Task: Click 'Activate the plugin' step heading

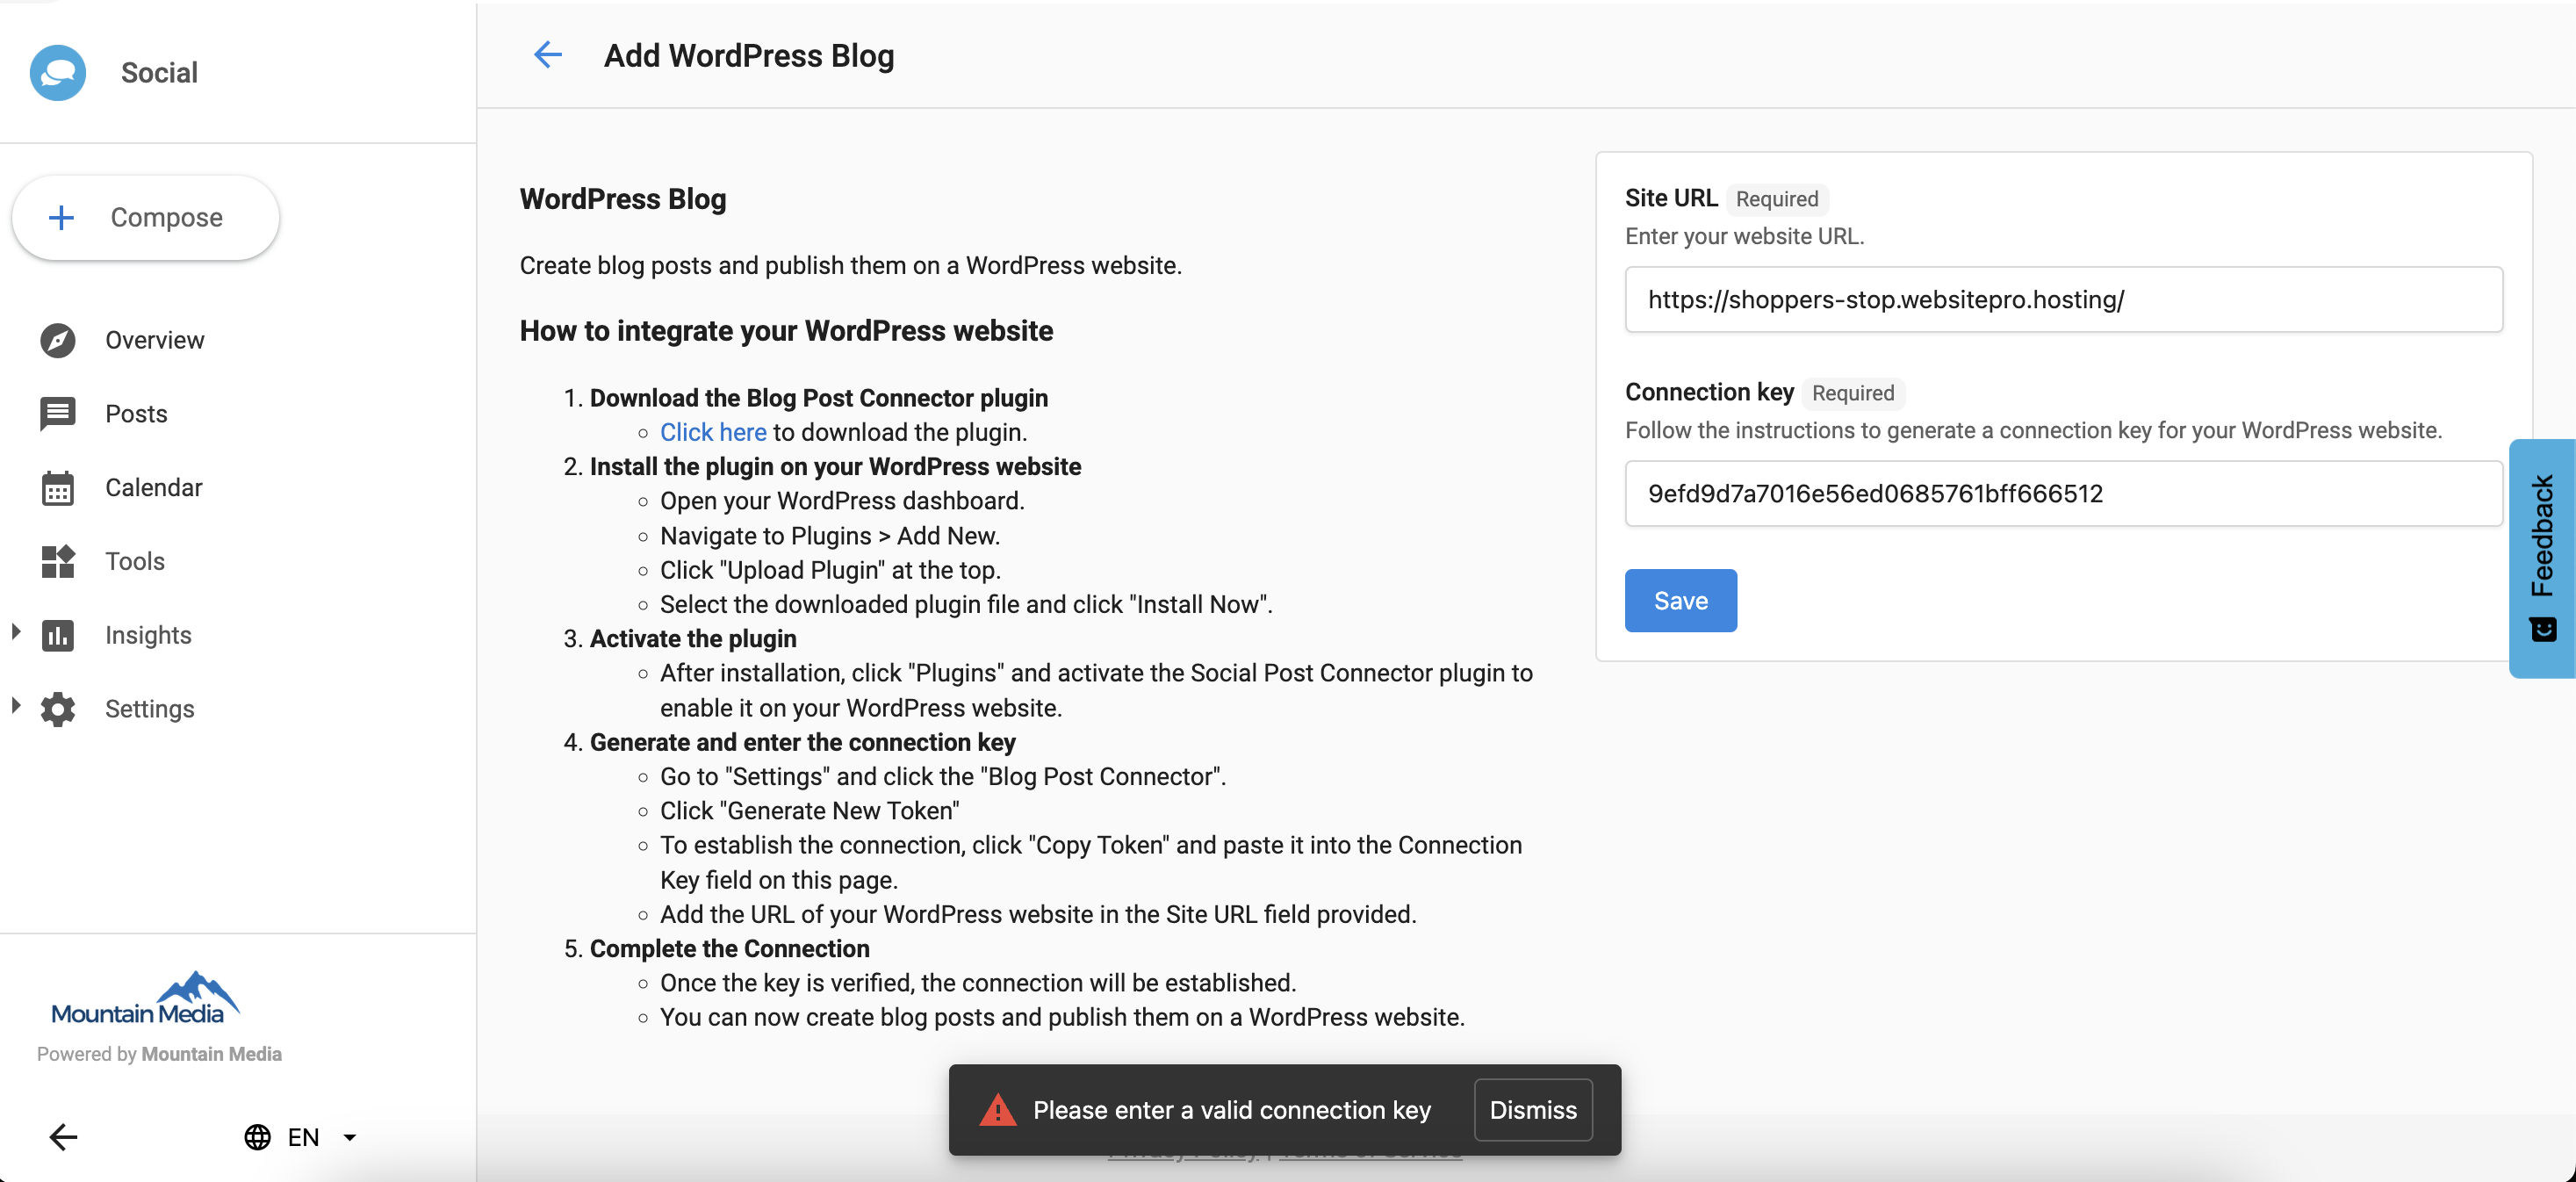Action: 693,639
